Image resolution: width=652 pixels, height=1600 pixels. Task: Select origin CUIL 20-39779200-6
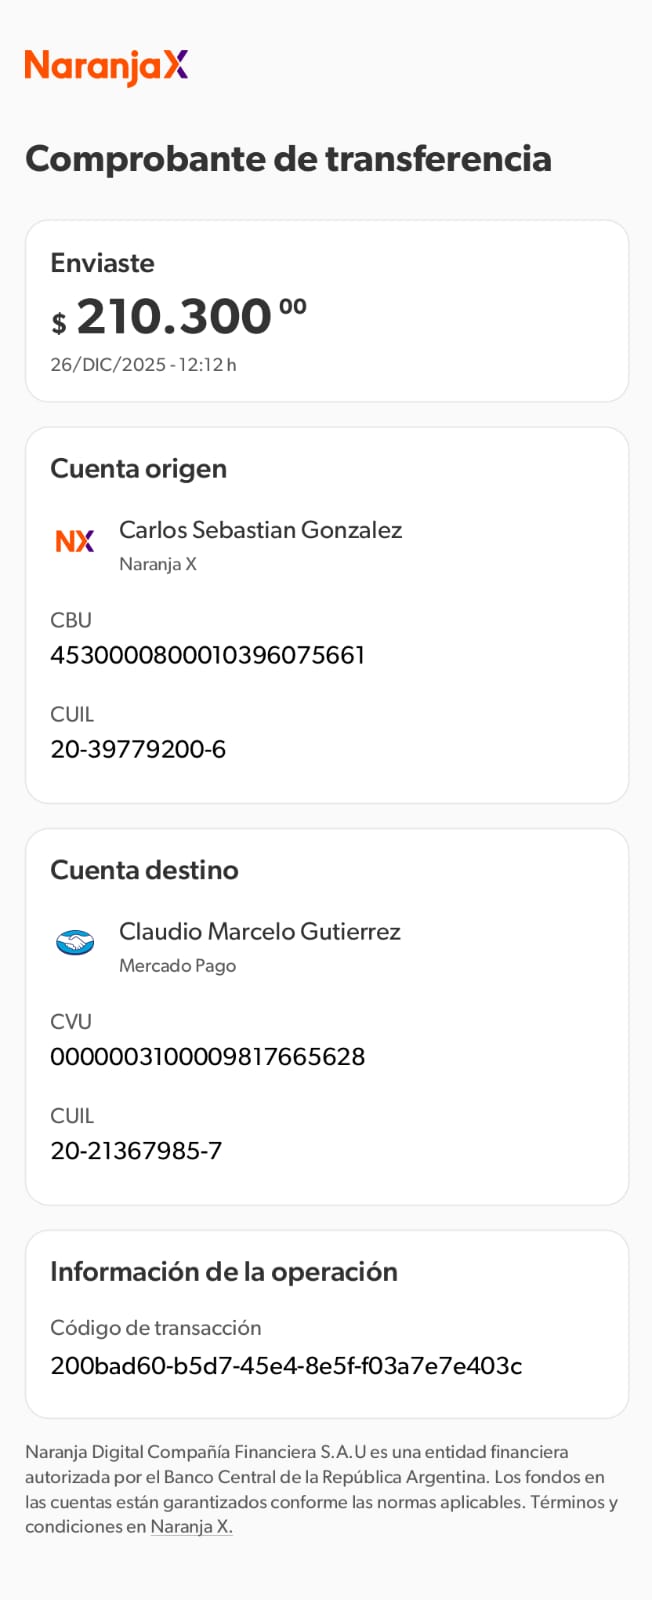(138, 749)
